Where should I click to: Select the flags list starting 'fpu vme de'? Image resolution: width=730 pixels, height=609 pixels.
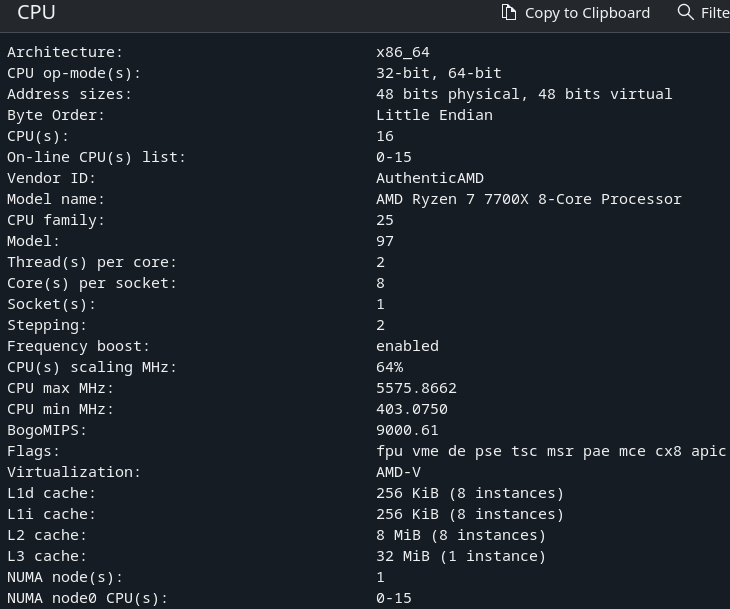(x=552, y=451)
